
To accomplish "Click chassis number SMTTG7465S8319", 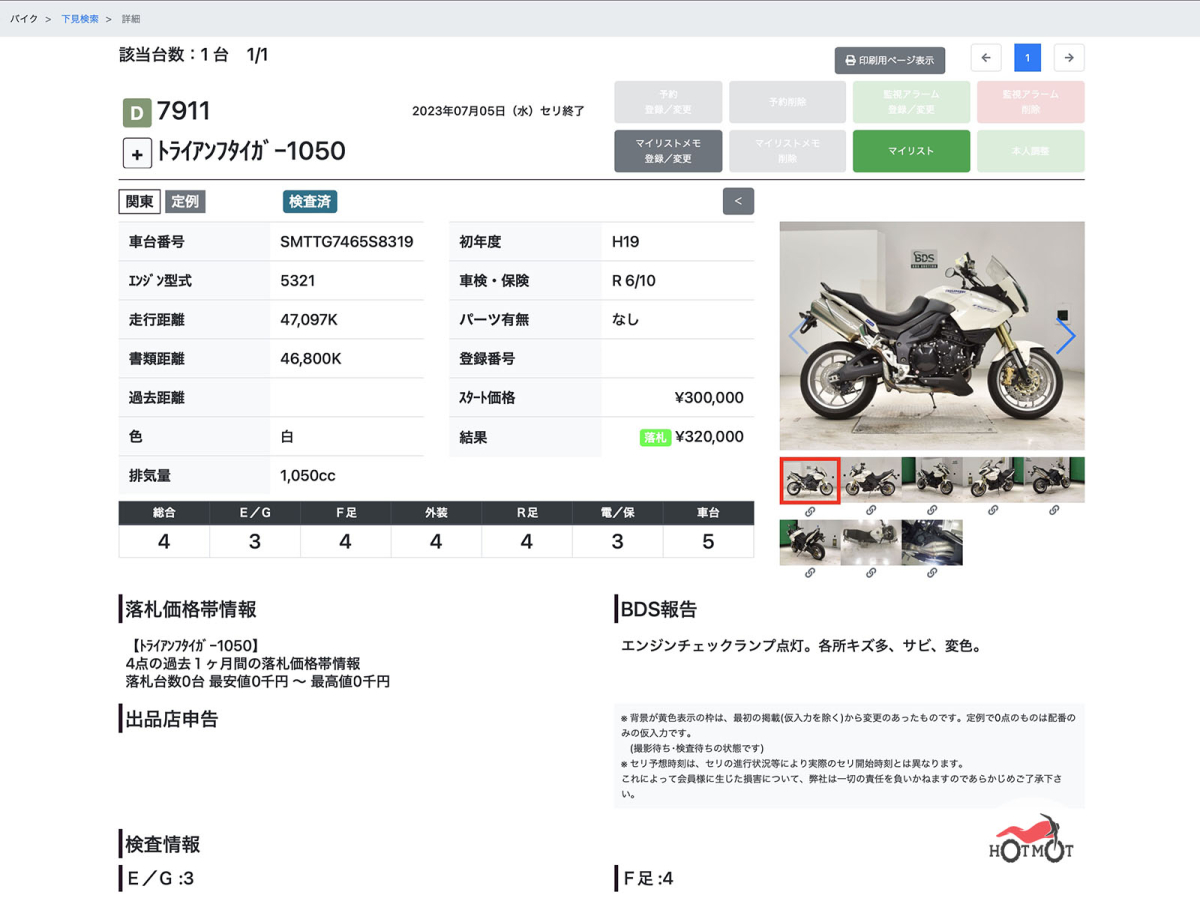I will point(347,242).
